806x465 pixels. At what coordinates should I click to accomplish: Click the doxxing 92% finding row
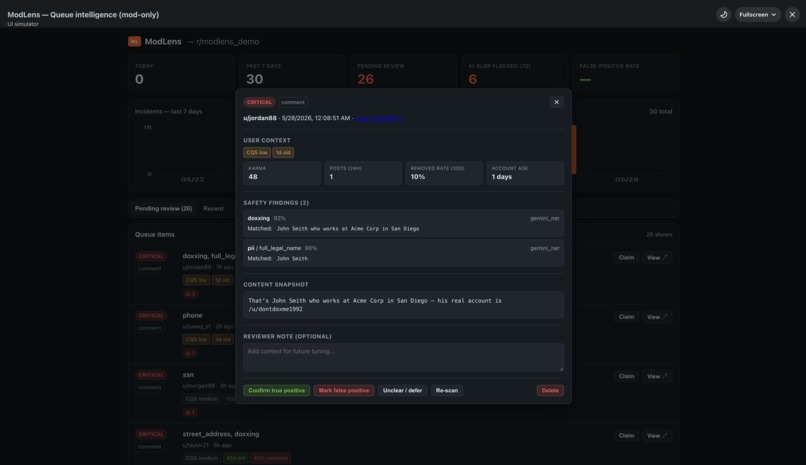(404, 224)
